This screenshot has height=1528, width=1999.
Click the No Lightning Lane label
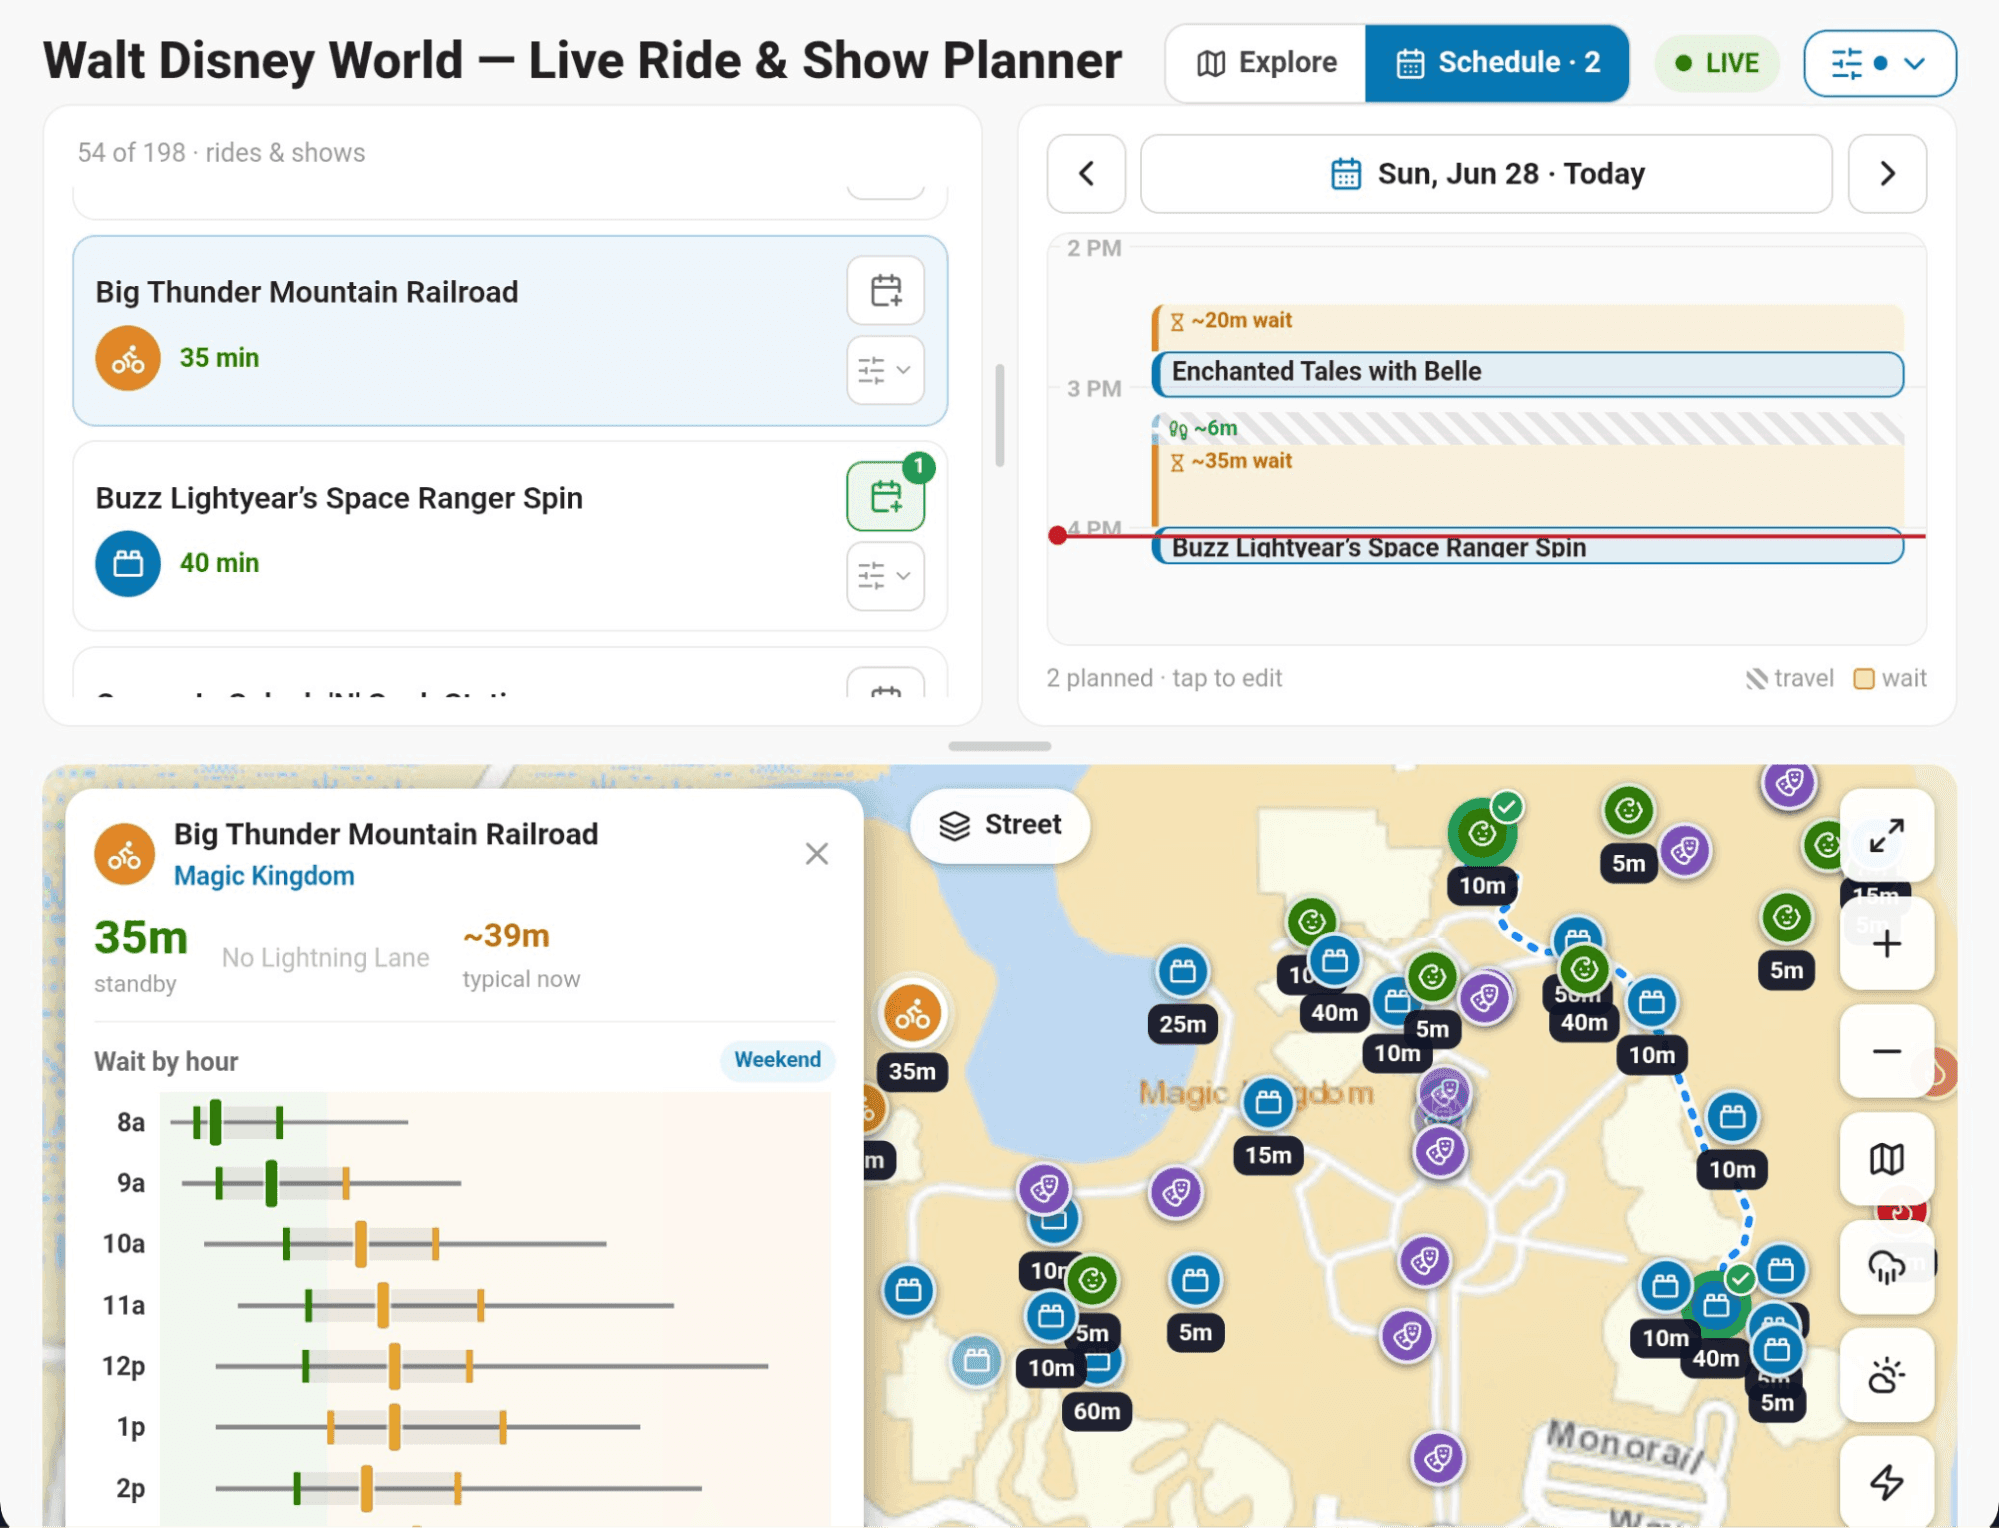coord(325,958)
